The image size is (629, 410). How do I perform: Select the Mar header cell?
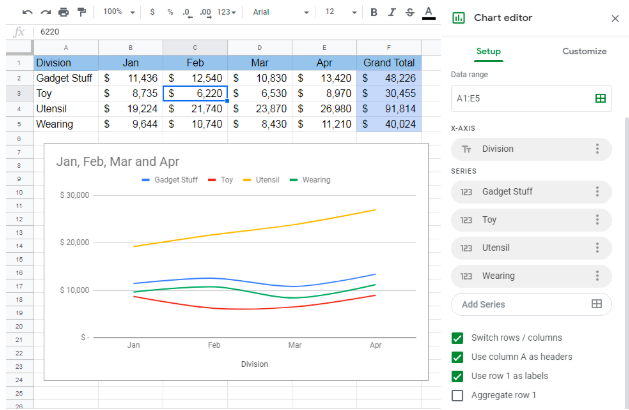click(260, 63)
